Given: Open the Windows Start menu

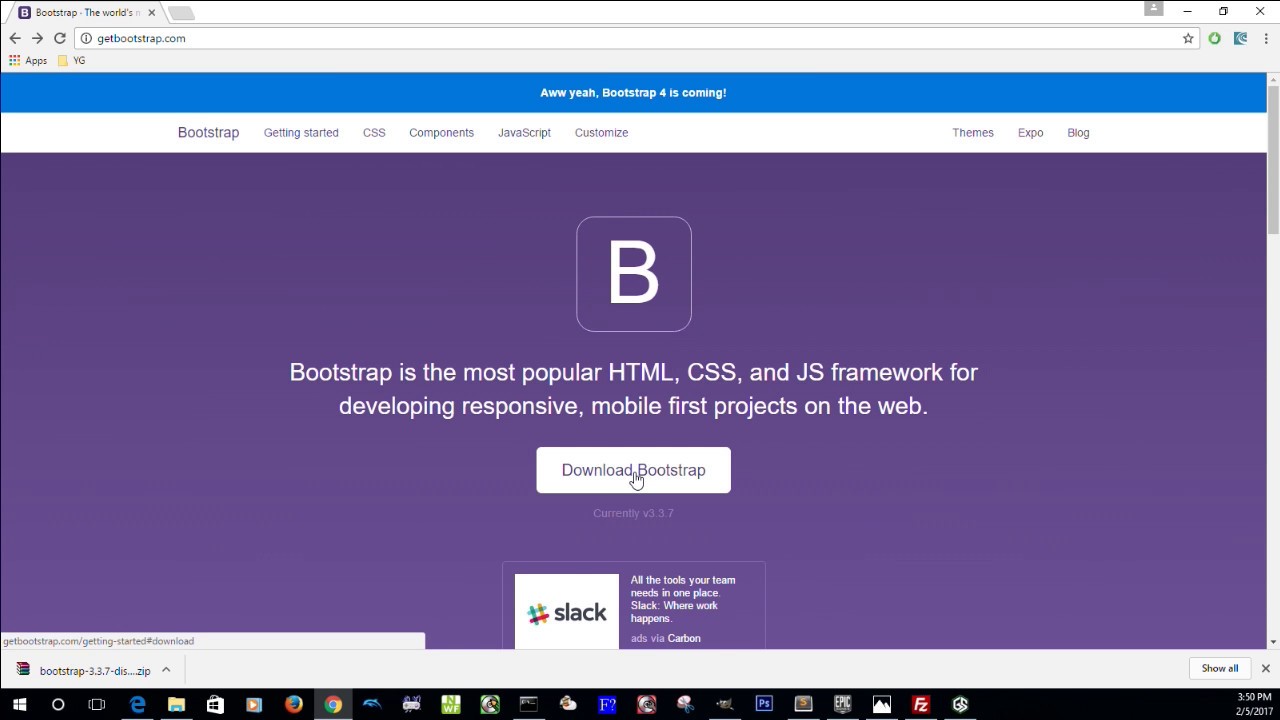Looking at the screenshot, I should 19,704.
